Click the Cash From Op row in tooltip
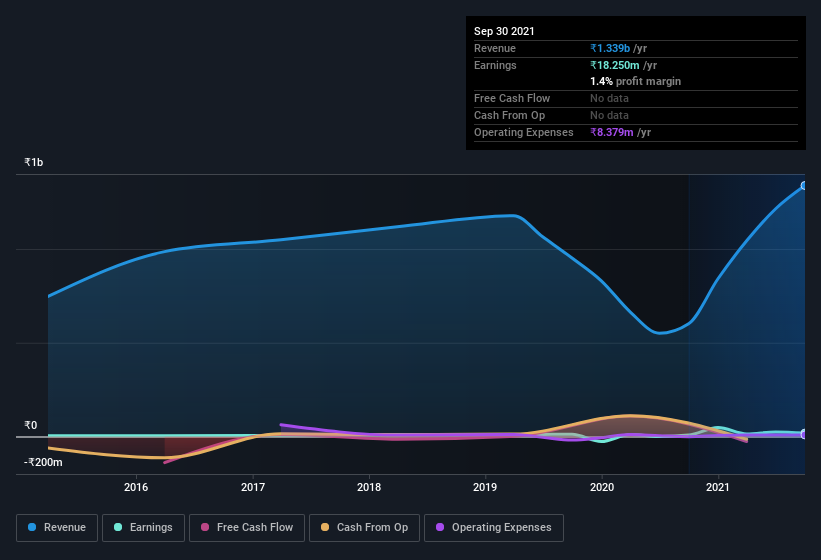 636,116
